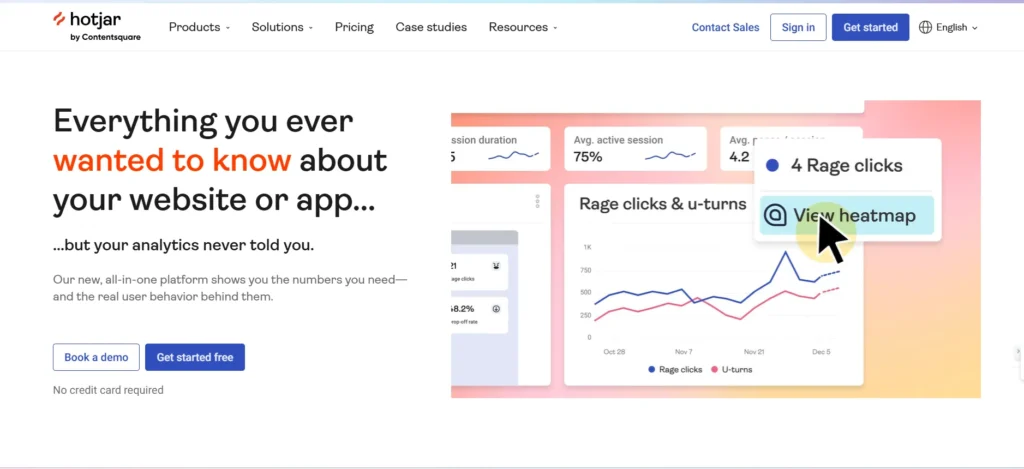Expand the Products menu

pos(199,27)
